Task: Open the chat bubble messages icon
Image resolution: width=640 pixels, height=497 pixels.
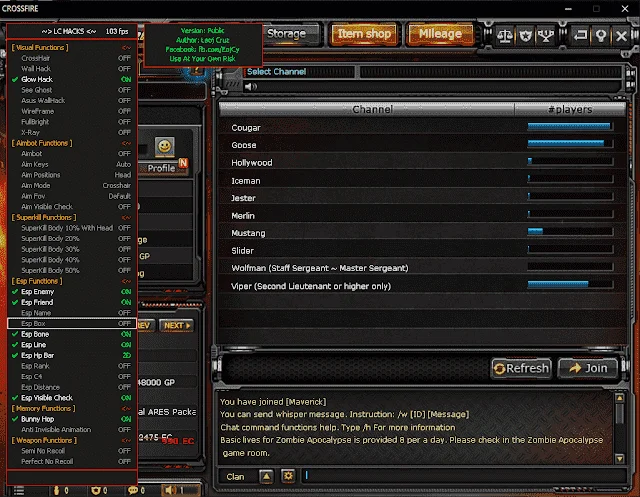Action: [133, 490]
